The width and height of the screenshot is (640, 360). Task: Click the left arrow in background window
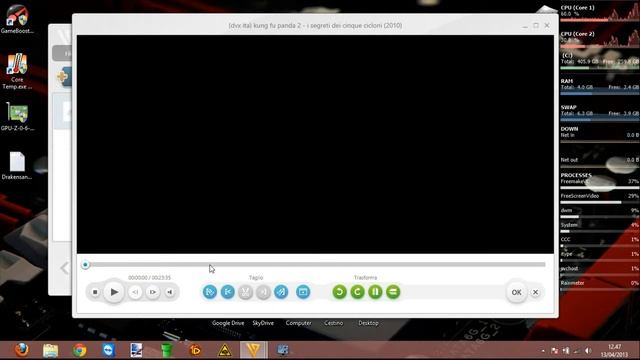(64, 268)
